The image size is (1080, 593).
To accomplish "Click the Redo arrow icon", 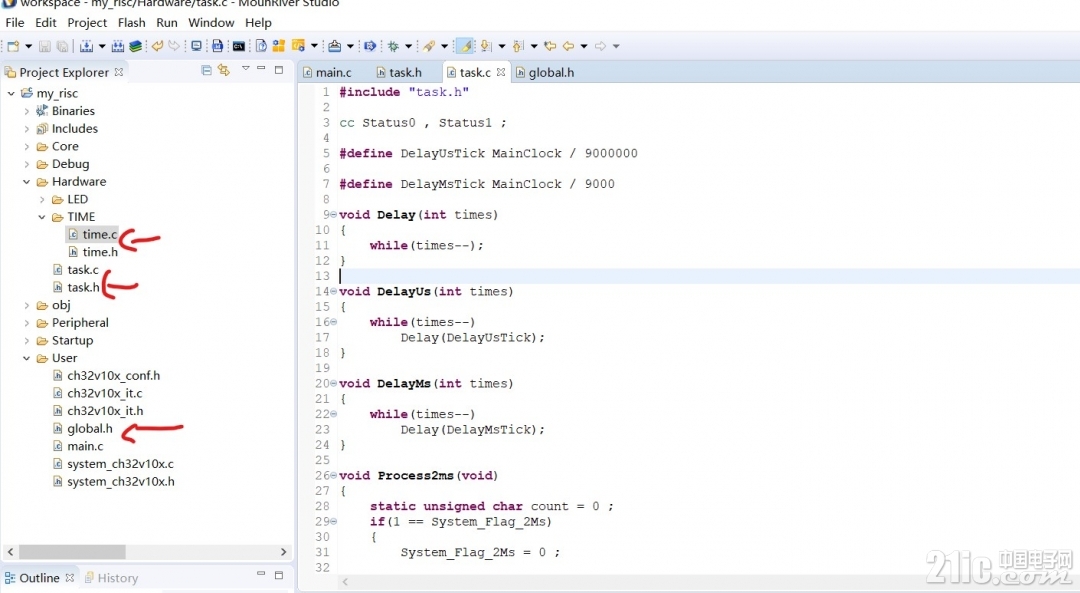I will (174, 46).
